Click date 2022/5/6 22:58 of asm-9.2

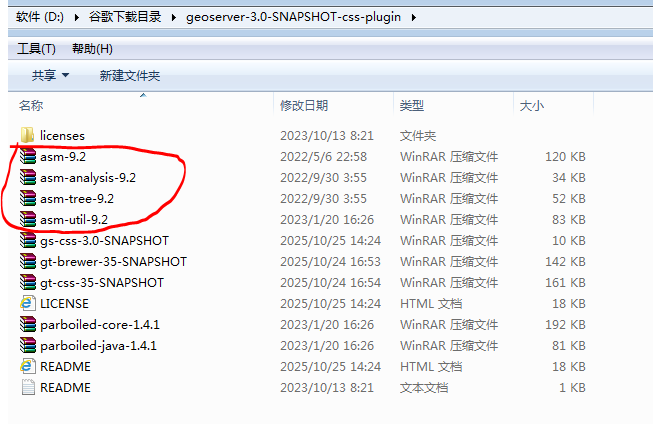(x=324, y=157)
